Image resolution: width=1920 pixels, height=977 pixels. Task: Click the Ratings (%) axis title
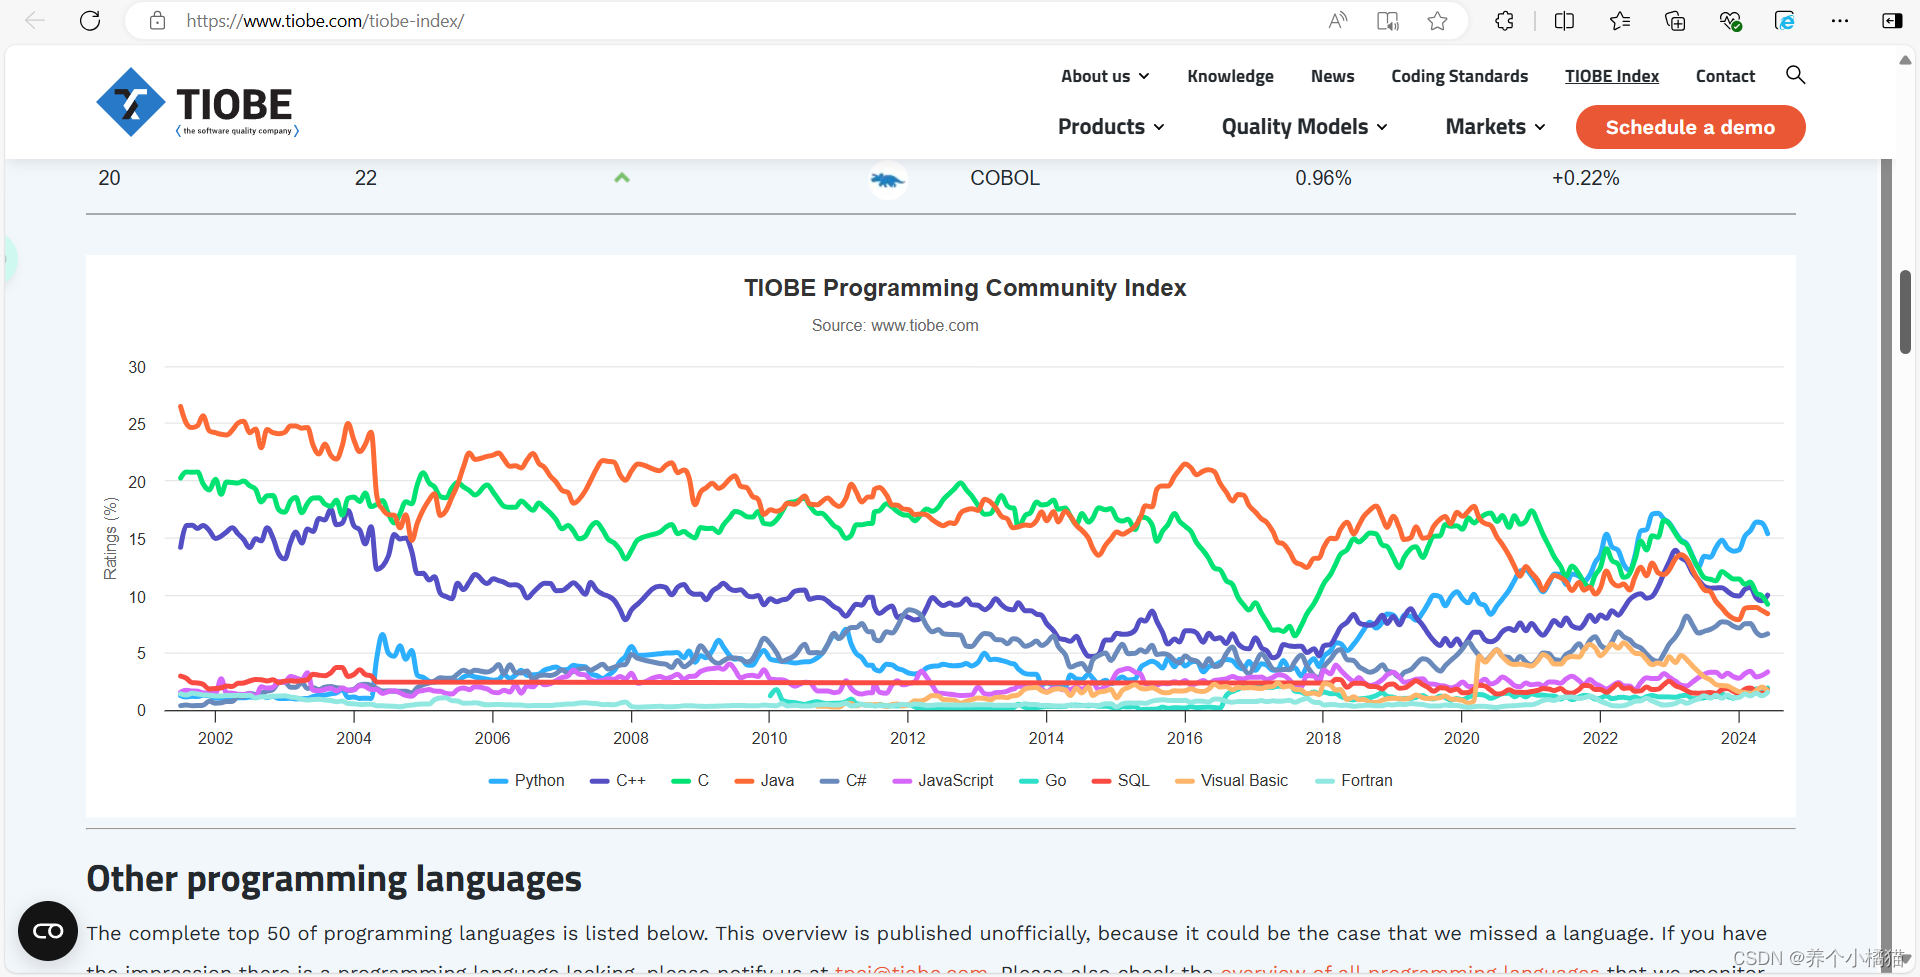pos(110,539)
